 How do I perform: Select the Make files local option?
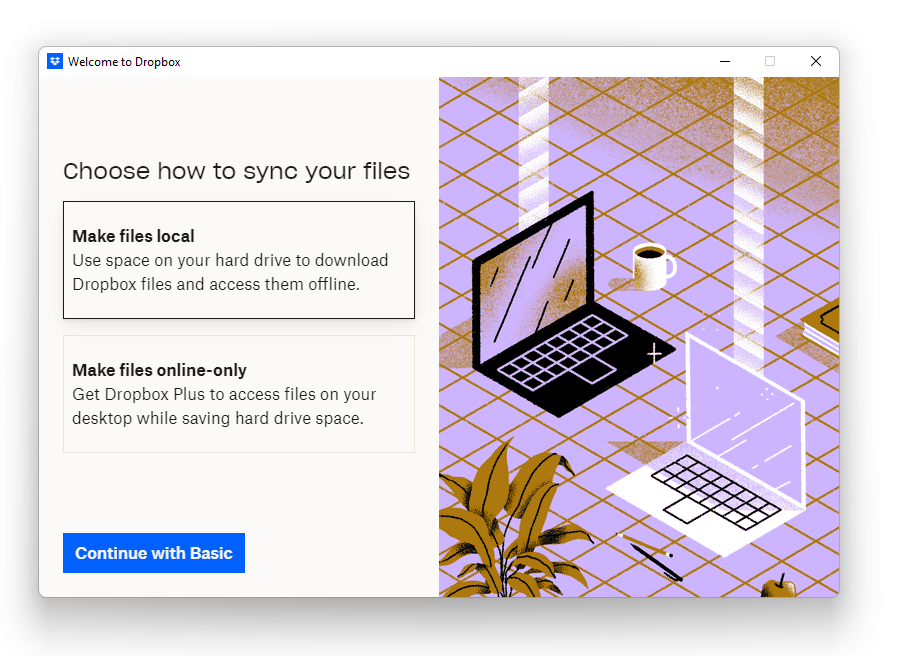click(x=238, y=260)
